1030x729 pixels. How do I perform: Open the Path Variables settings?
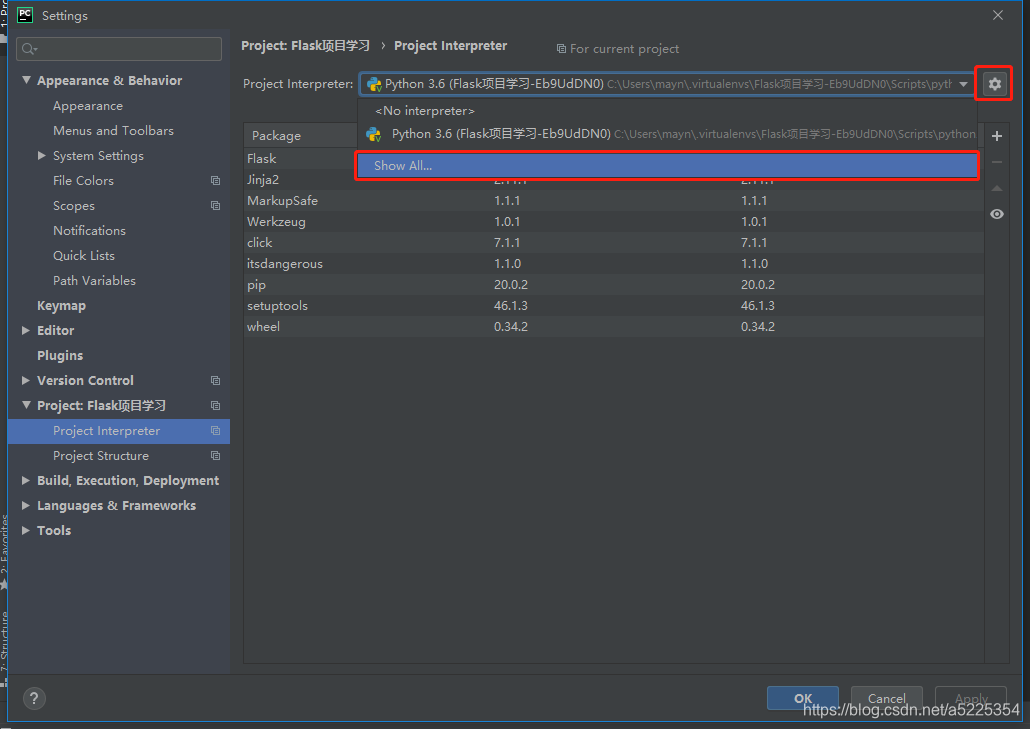94,280
